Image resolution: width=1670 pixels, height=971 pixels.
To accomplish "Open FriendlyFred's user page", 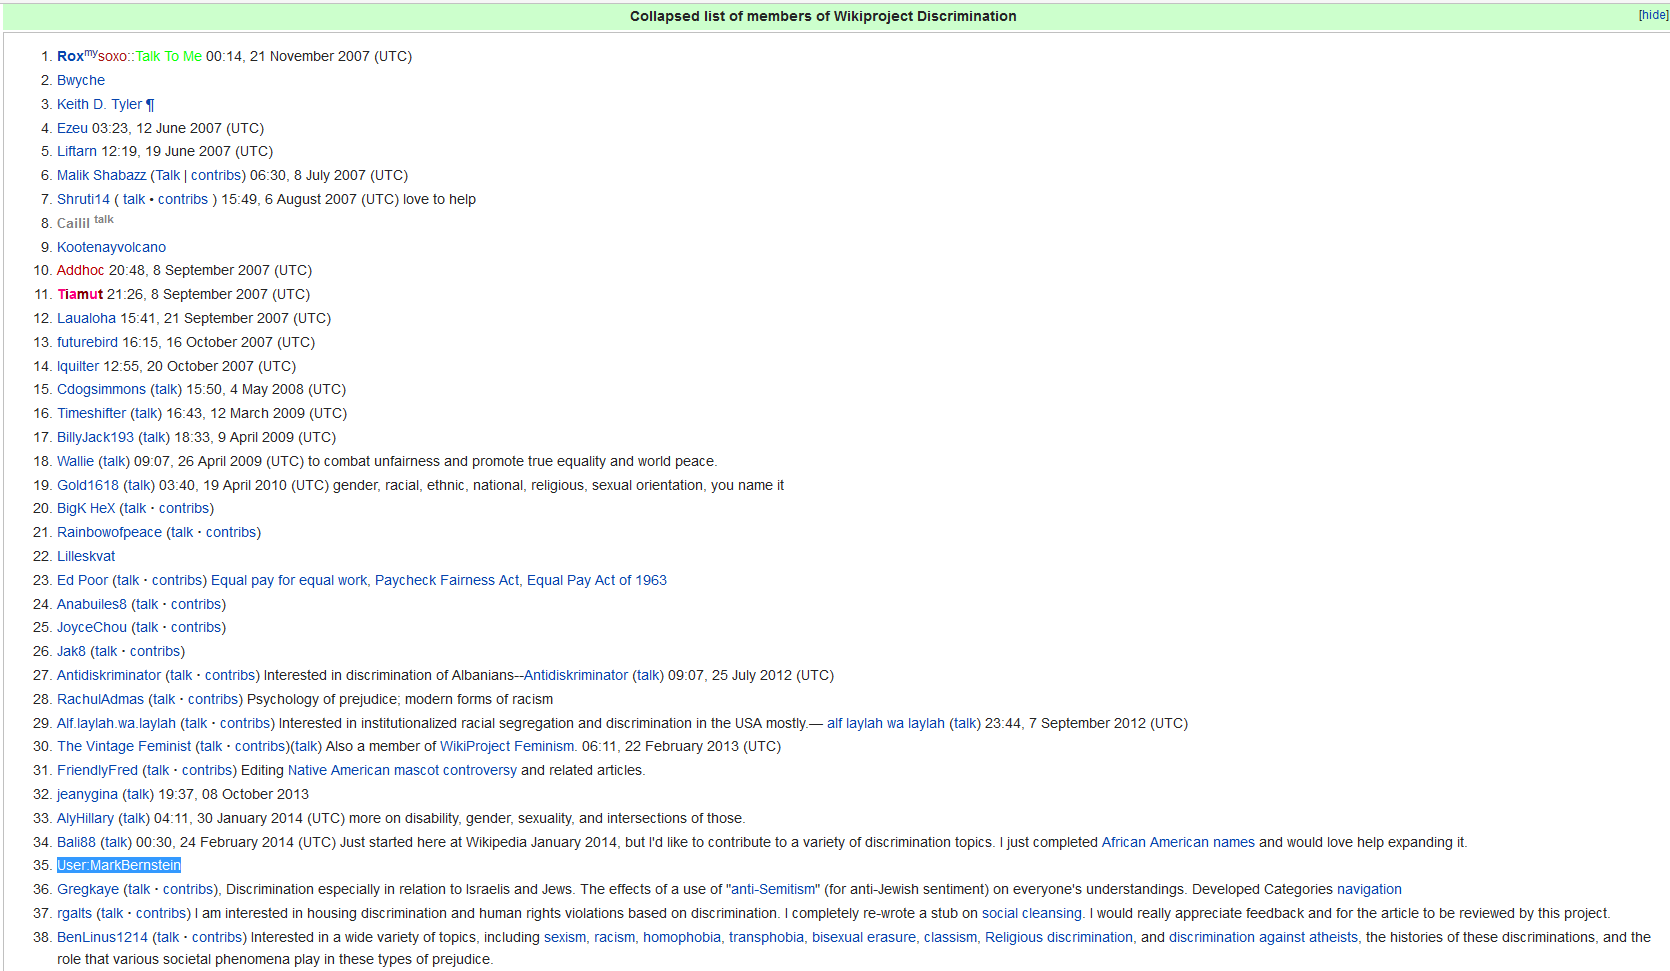I will [97, 770].
